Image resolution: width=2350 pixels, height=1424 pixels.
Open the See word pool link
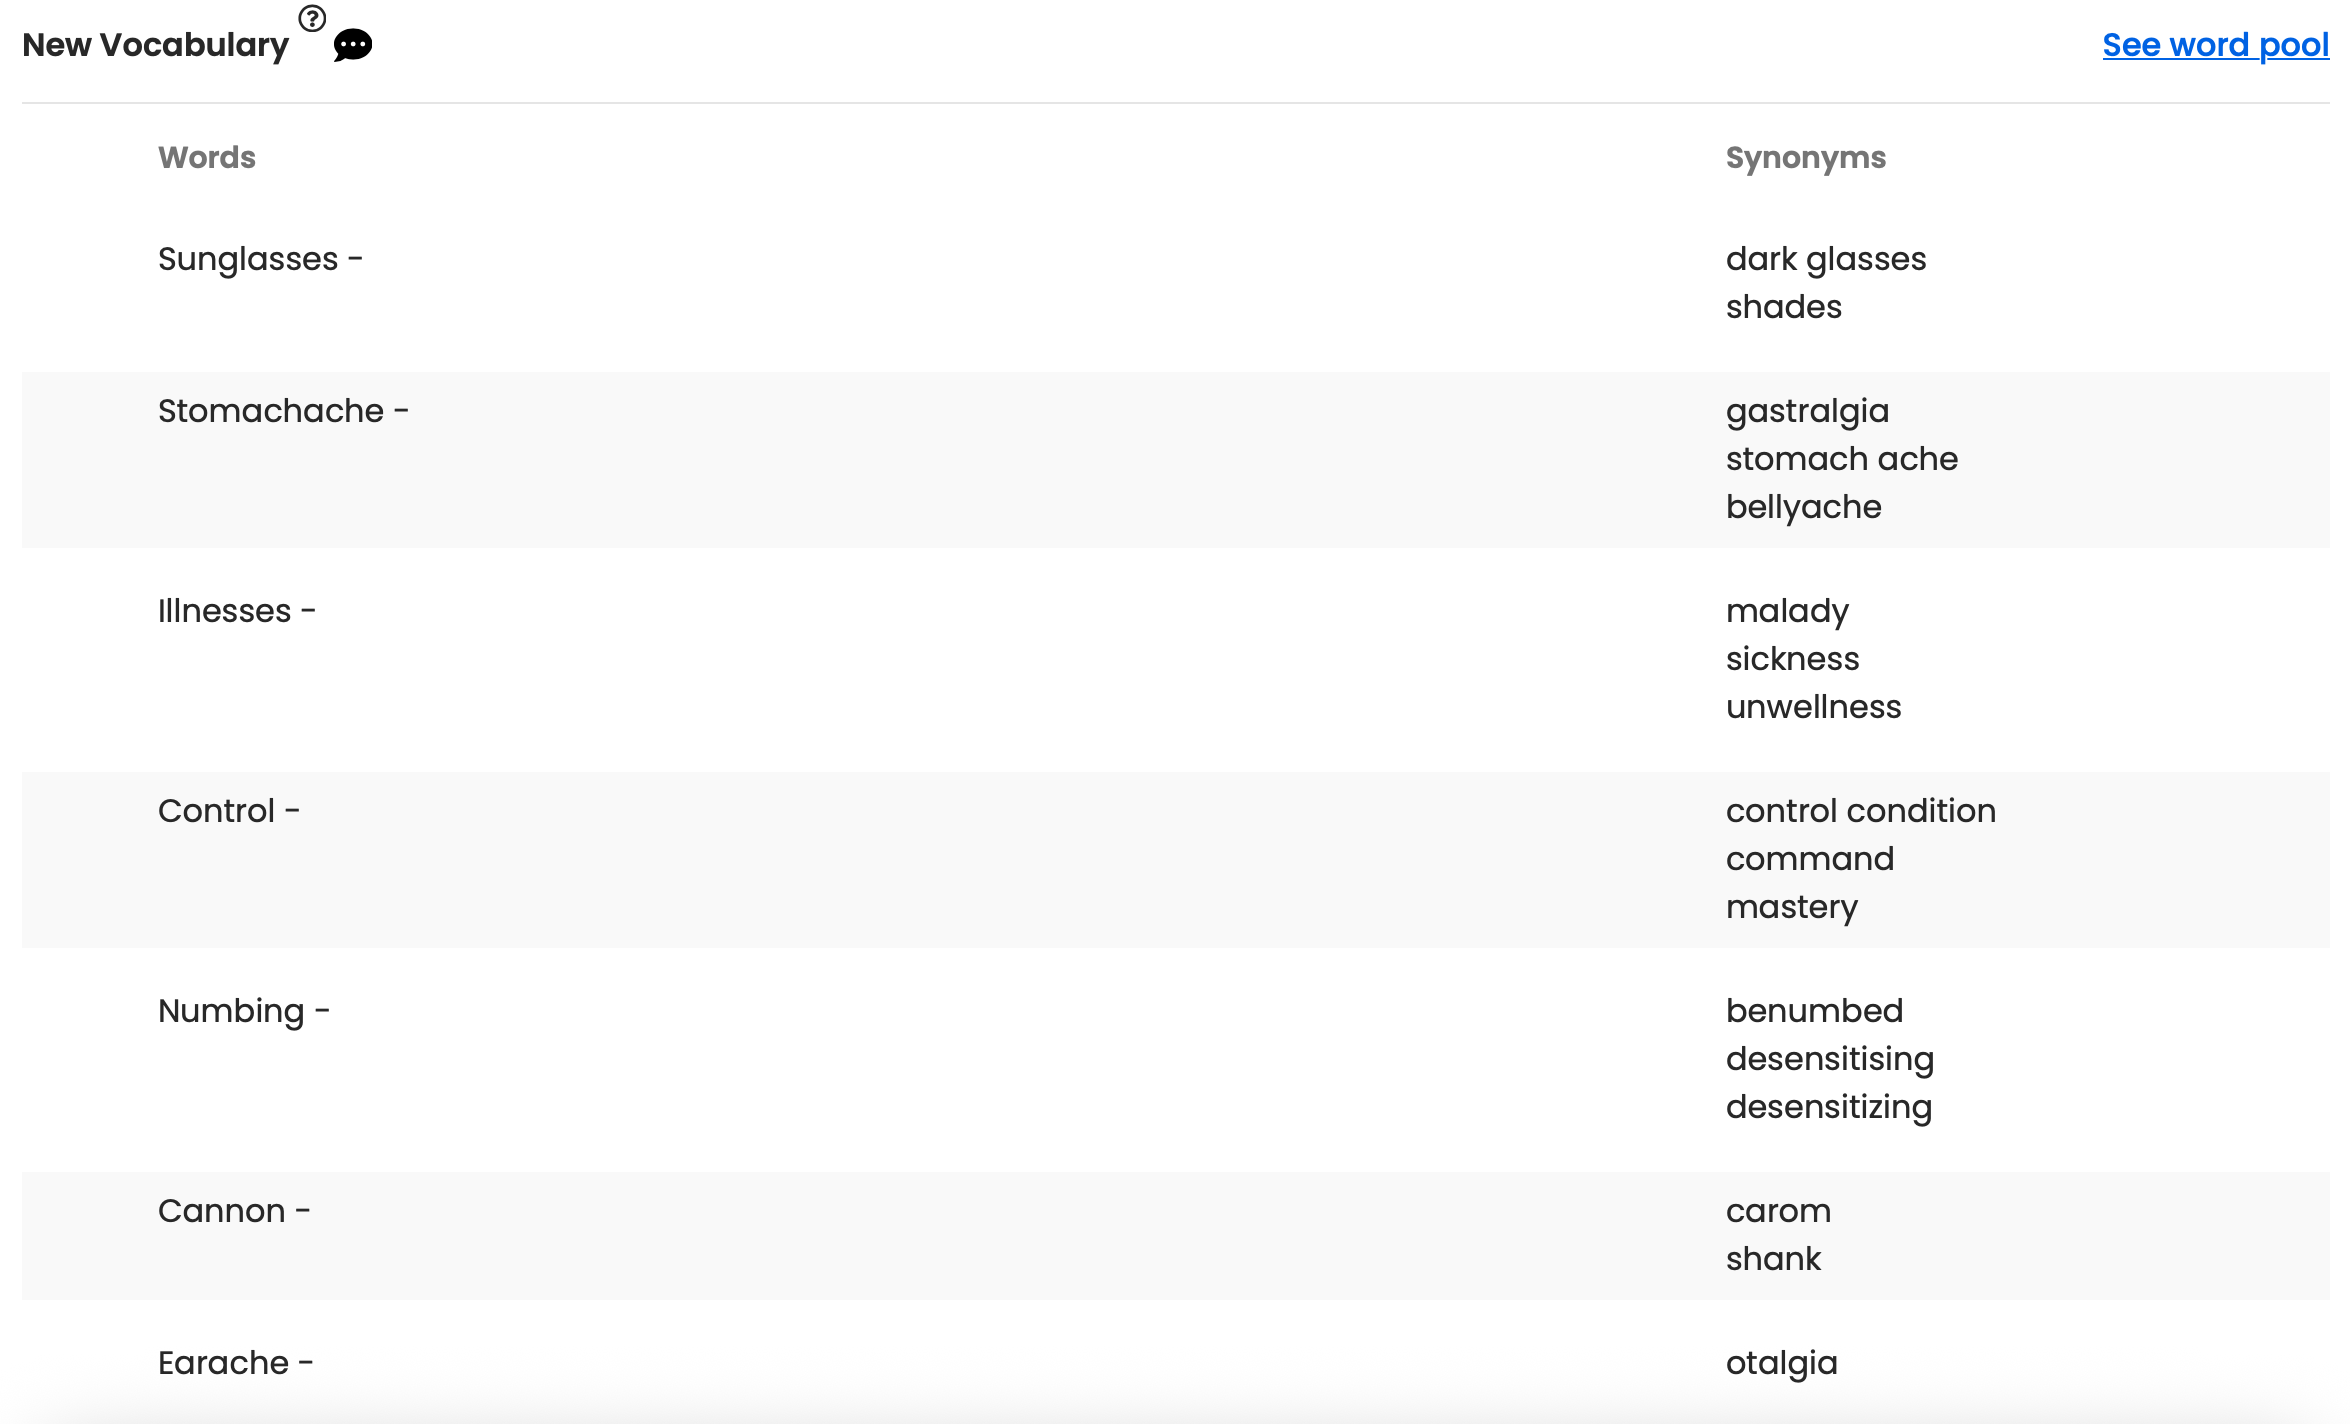click(2215, 45)
